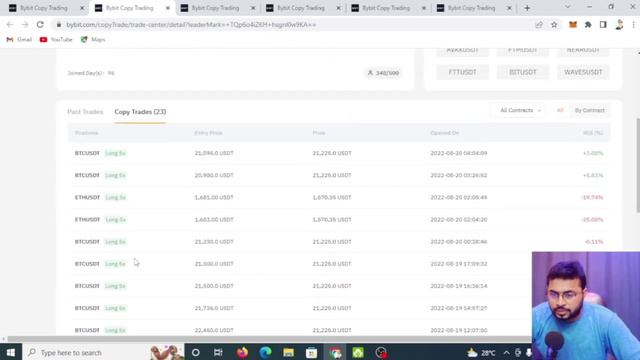The image size is (640, 360).
Task: Open the tab search chevron
Action: click(x=567, y=7)
